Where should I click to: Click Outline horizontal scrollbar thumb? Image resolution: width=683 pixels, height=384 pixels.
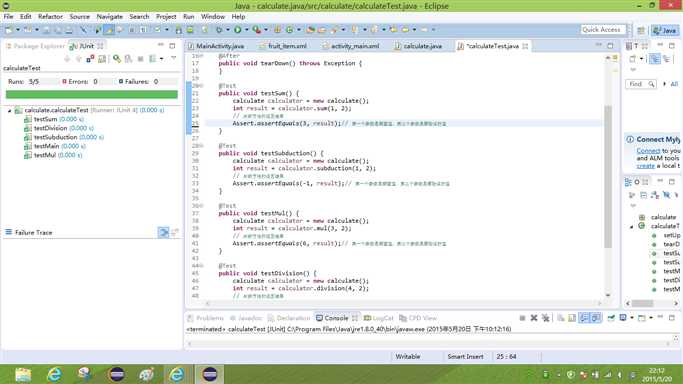642,303
